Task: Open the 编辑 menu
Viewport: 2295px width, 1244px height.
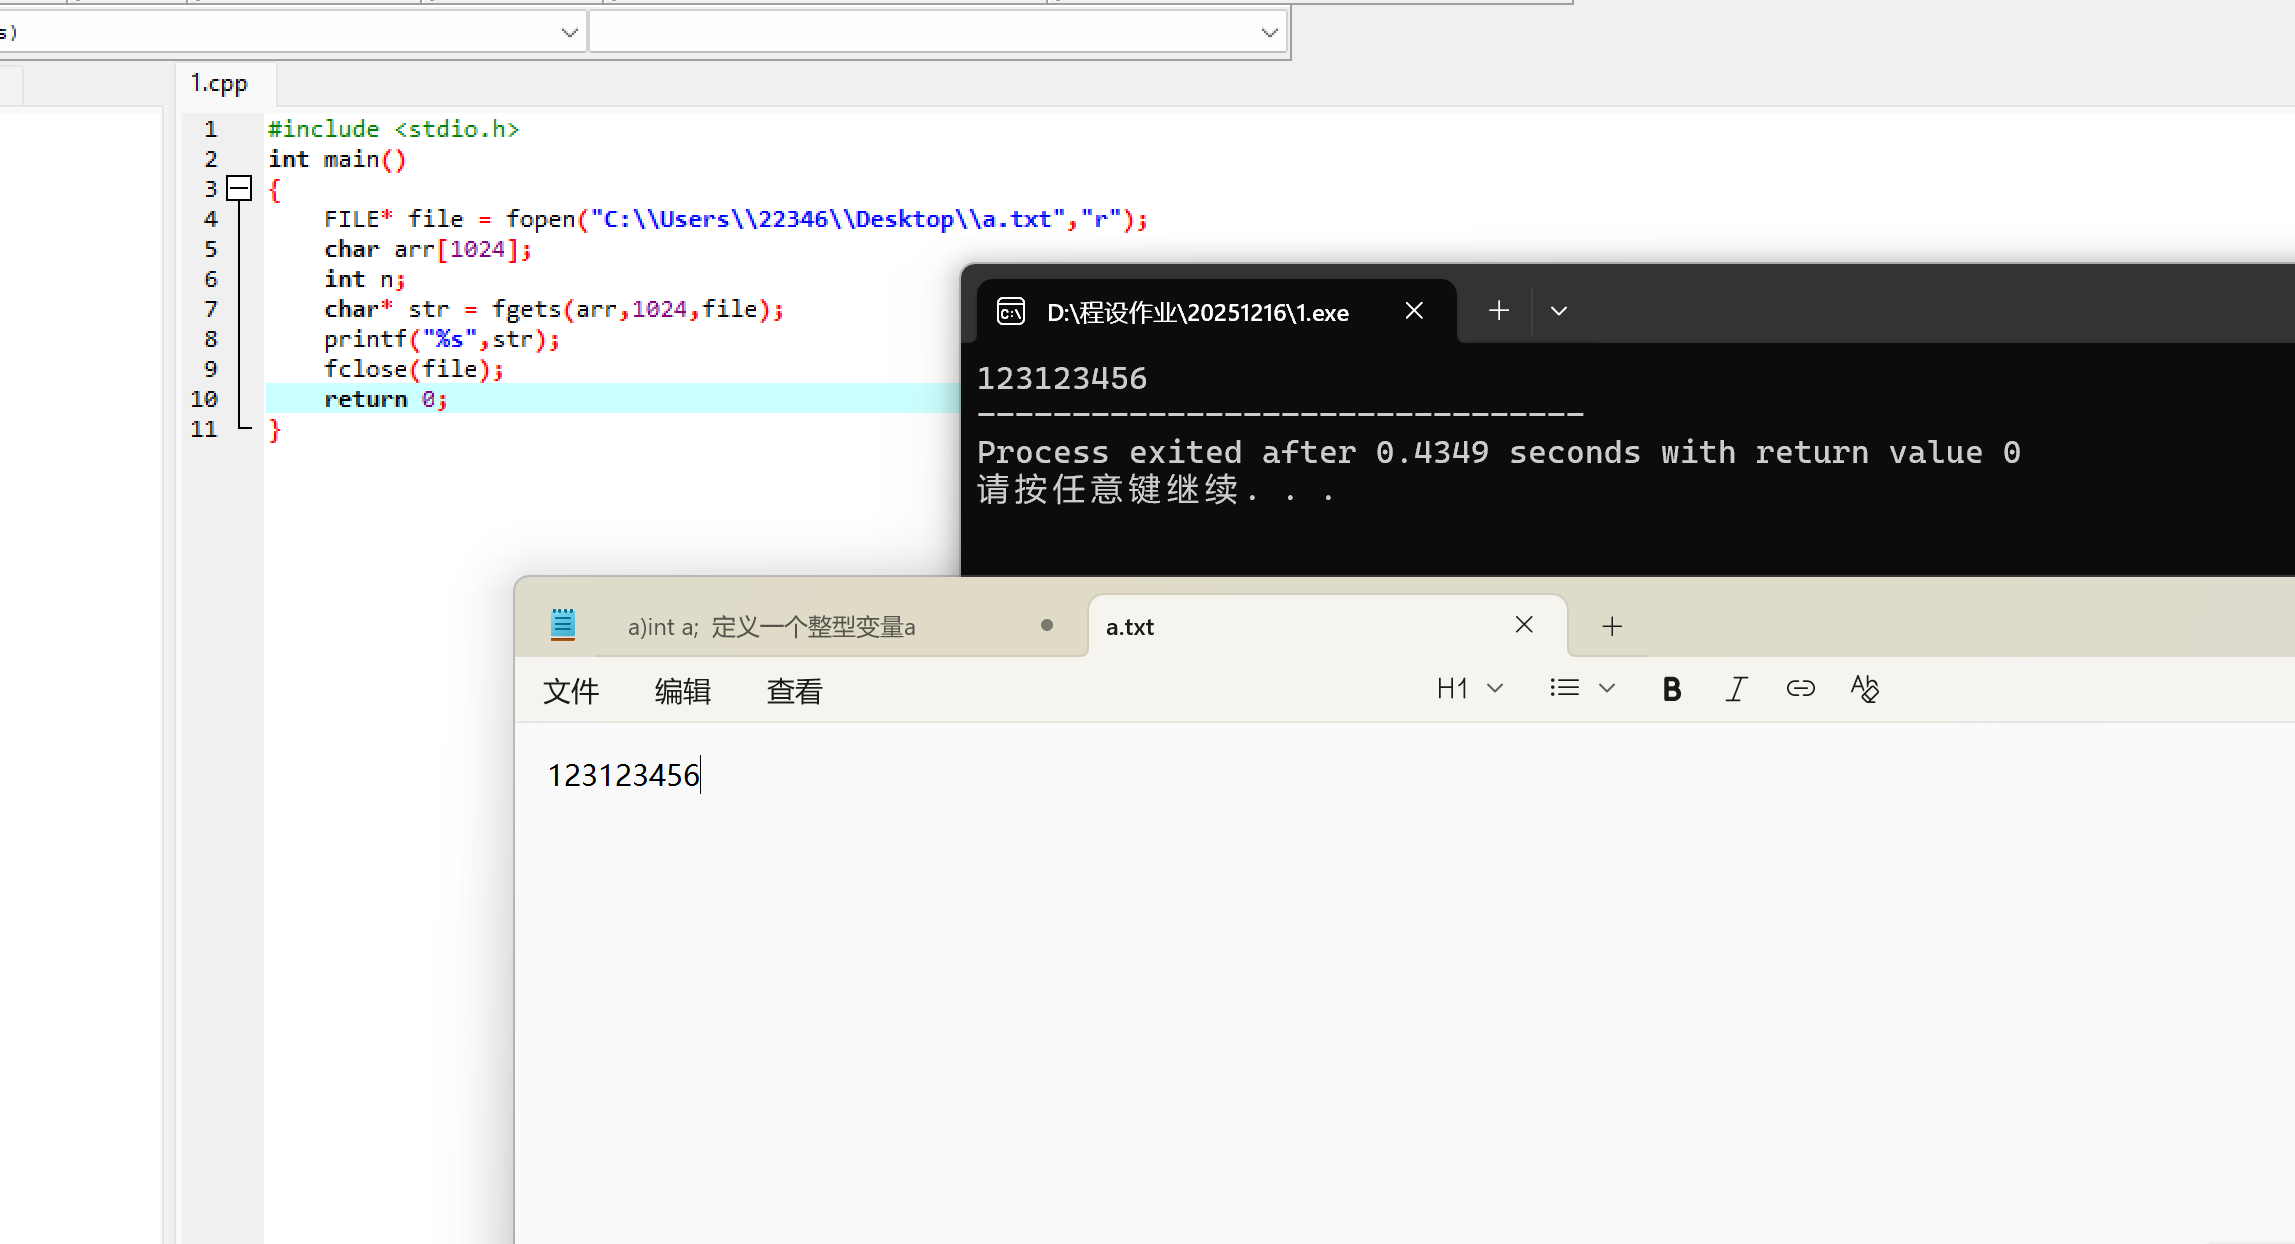Action: (x=682, y=691)
